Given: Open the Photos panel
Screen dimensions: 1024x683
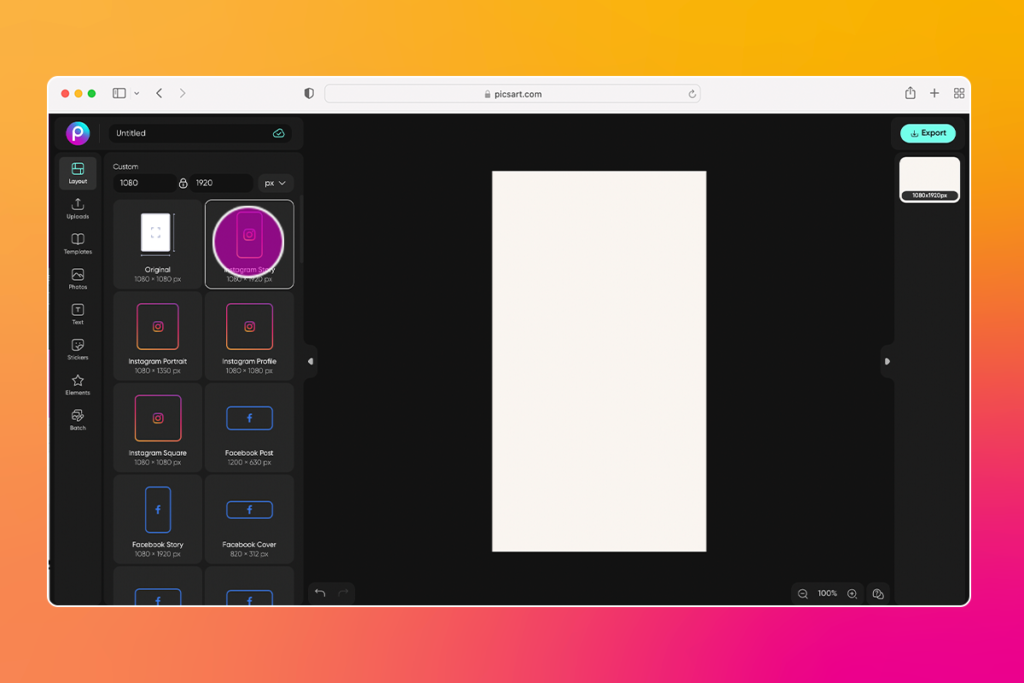Looking at the screenshot, I should 77,279.
